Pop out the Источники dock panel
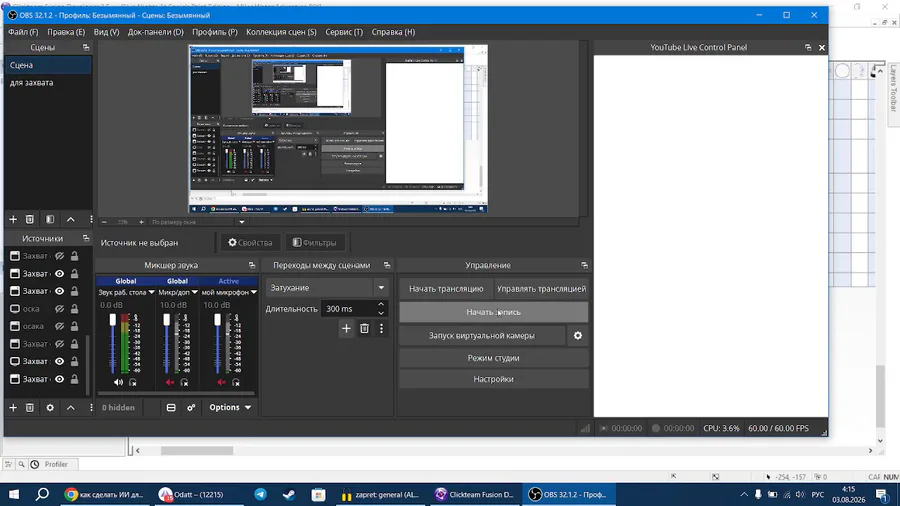The image size is (900, 506). 86,238
